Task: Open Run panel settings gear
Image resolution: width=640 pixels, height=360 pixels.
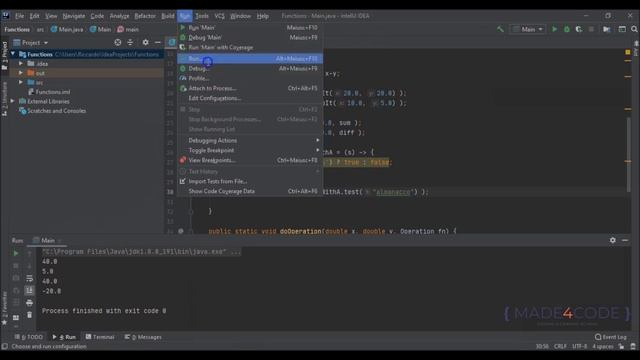Action: point(613,240)
